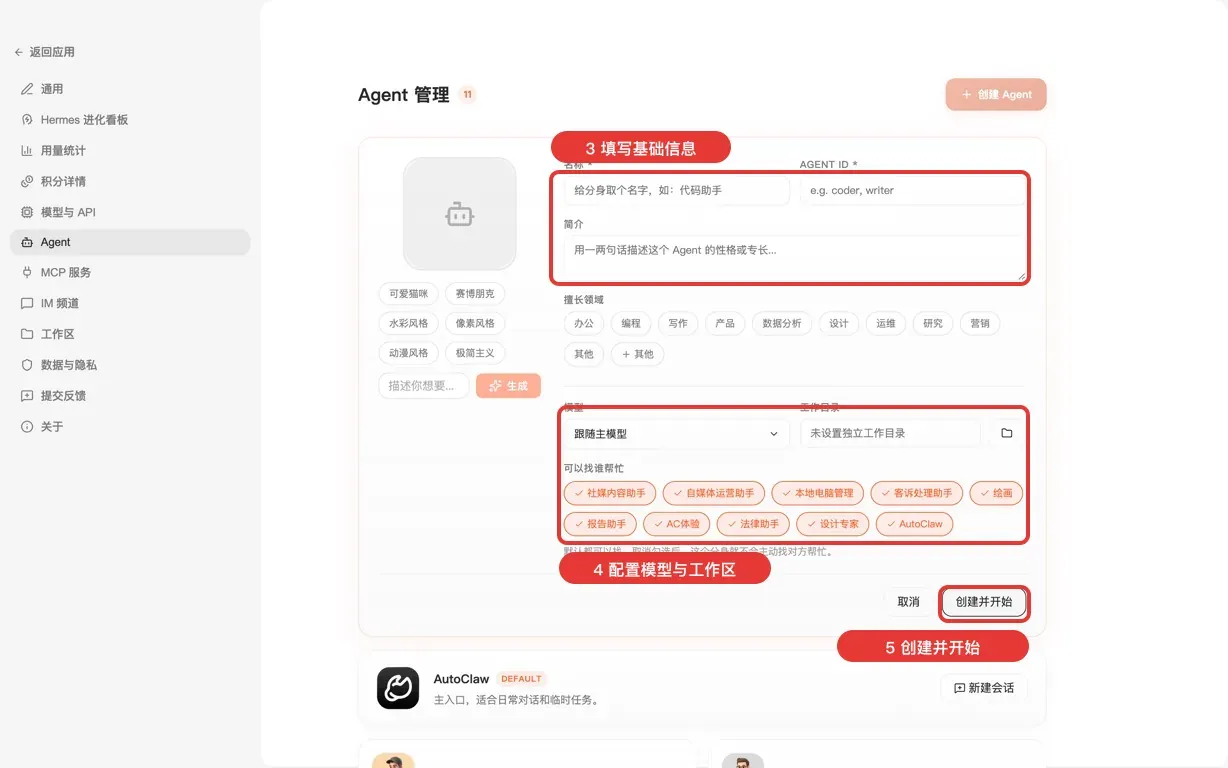Uncheck 客诉处理助手 helper
Viewport: 1228px width, 768px height.
coord(917,493)
